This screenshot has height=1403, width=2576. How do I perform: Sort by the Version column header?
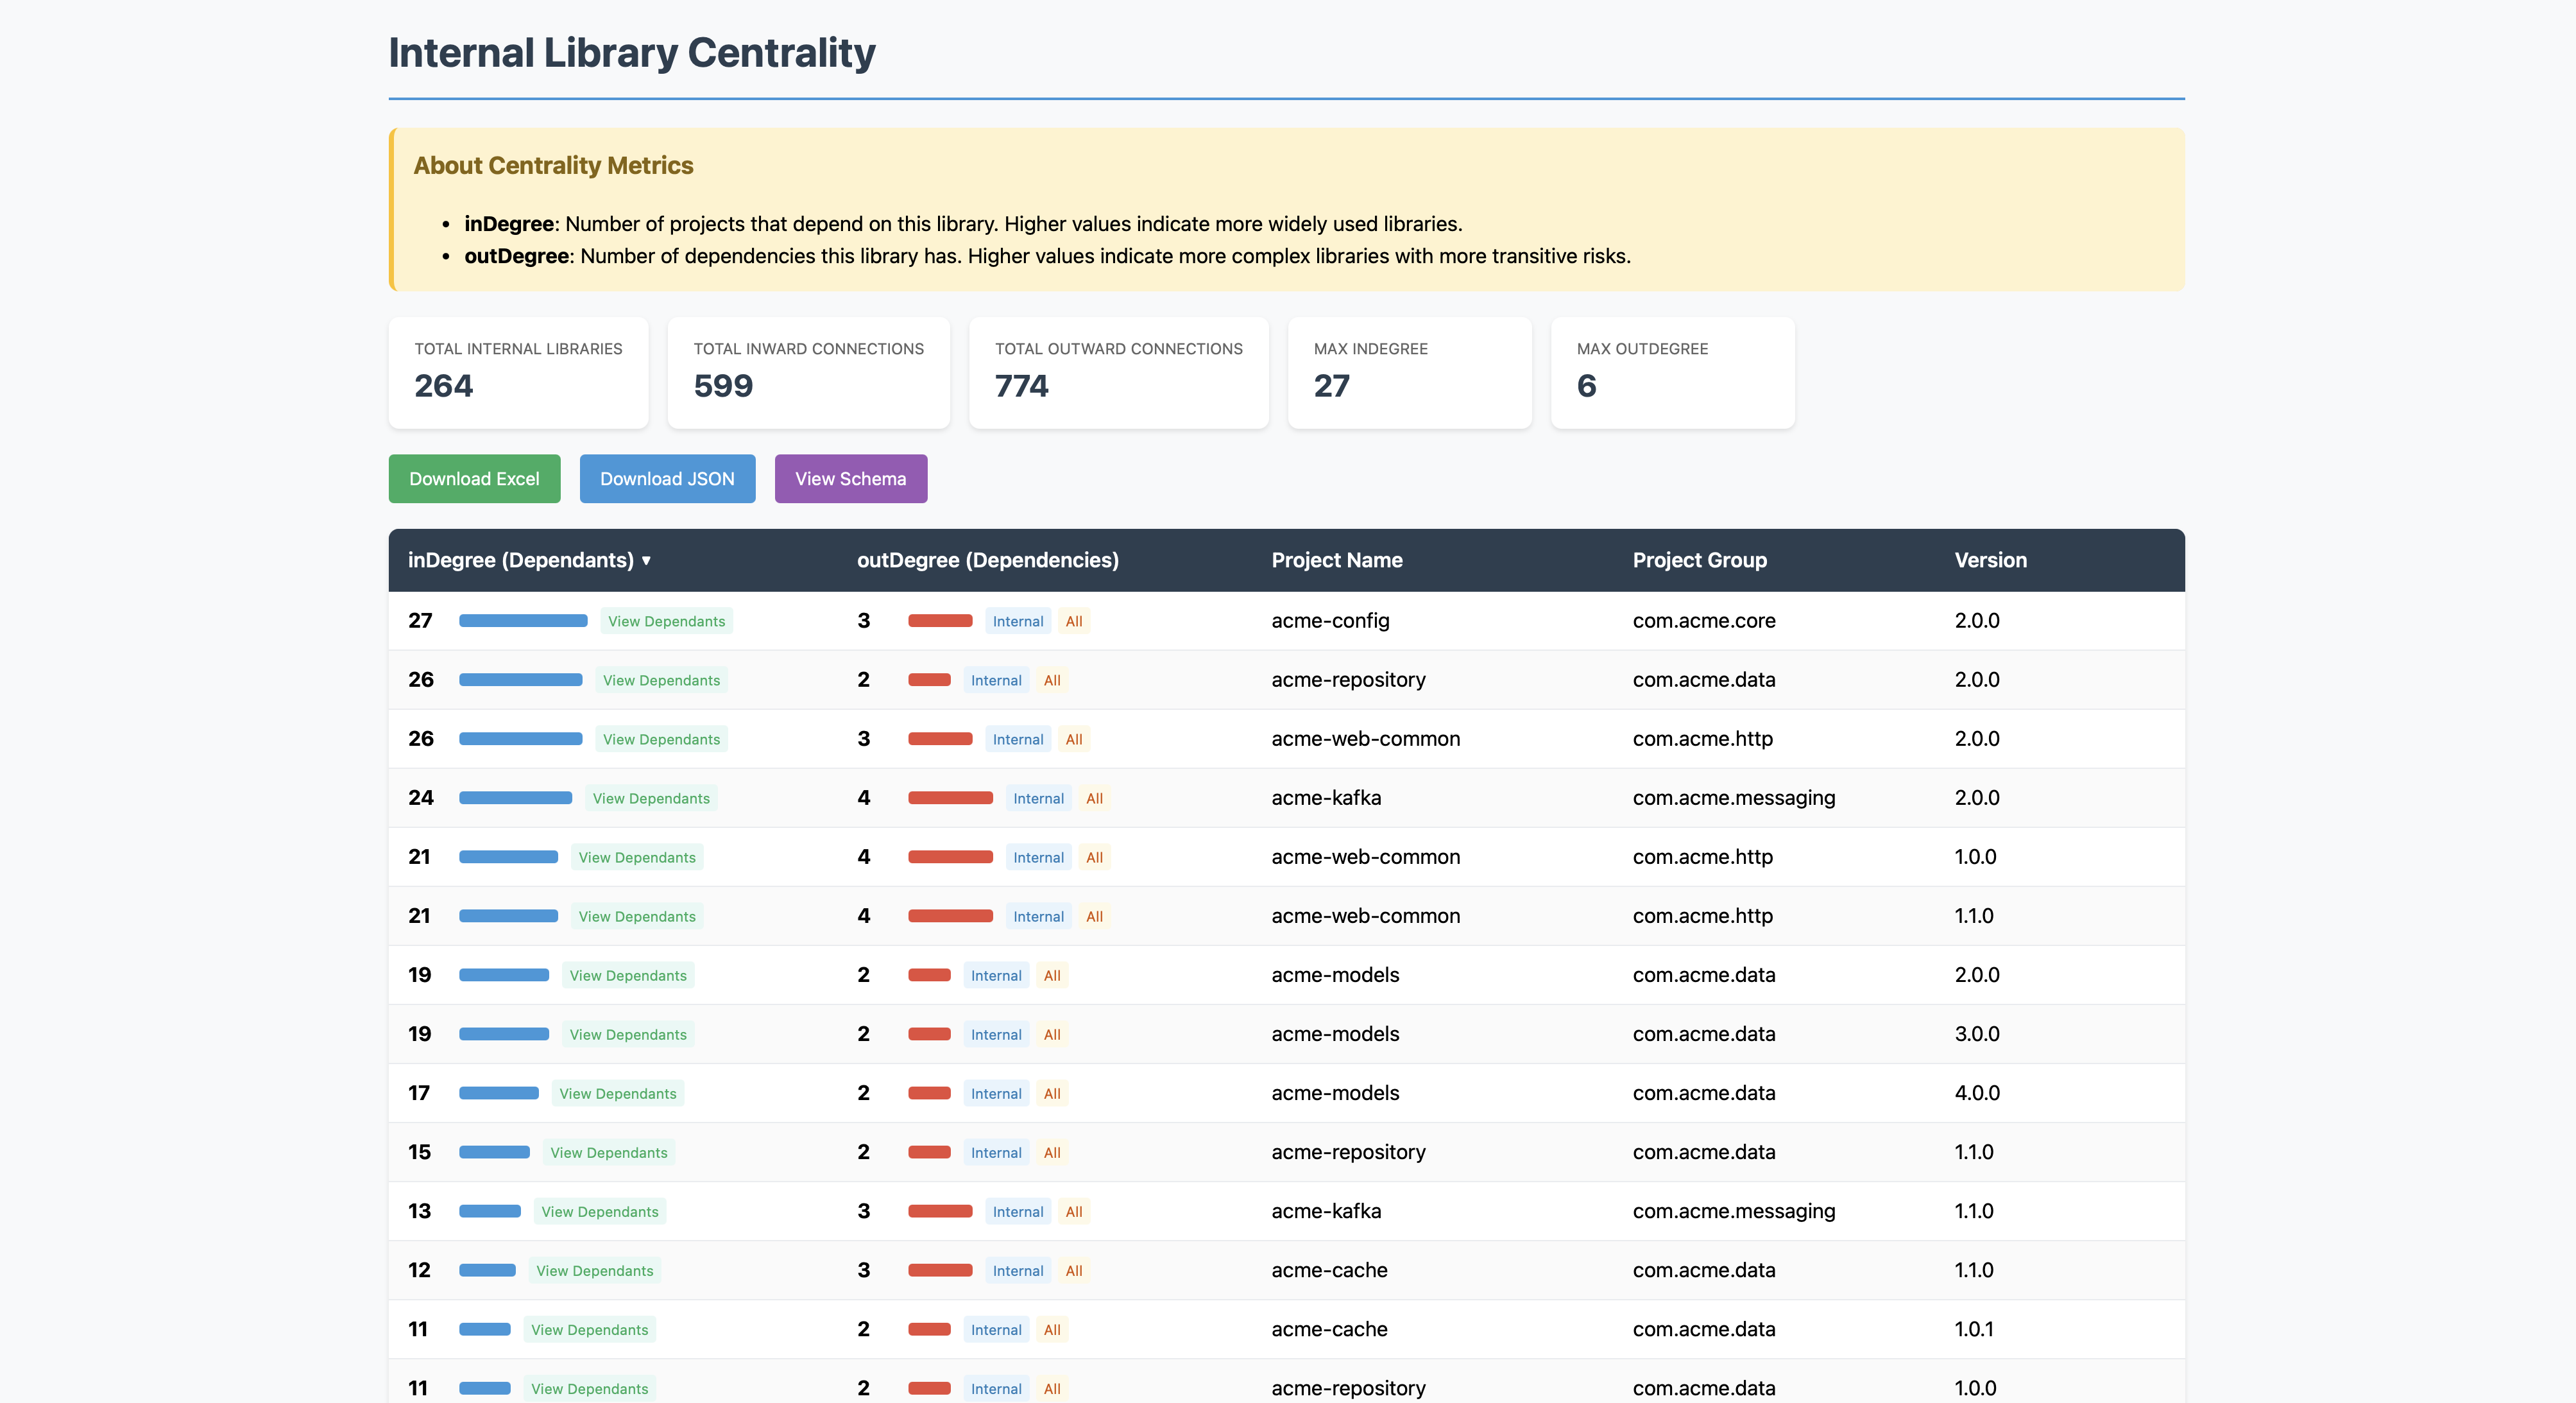tap(1991, 560)
